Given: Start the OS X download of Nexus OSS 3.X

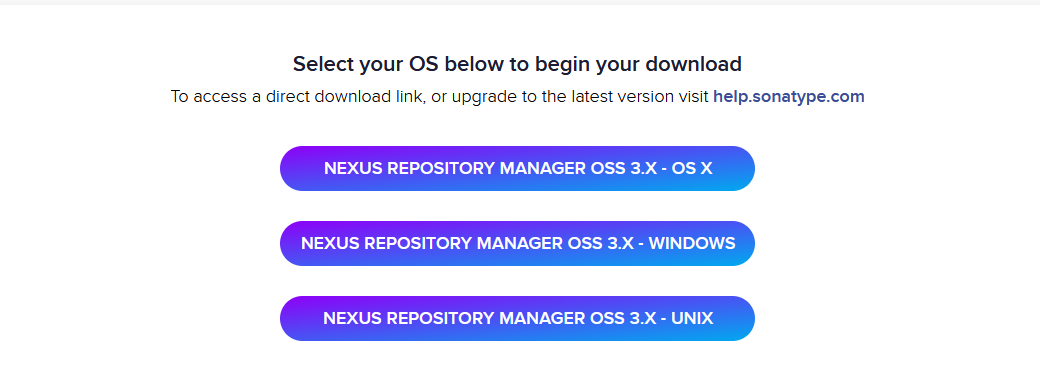Looking at the screenshot, I should click(517, 169).
